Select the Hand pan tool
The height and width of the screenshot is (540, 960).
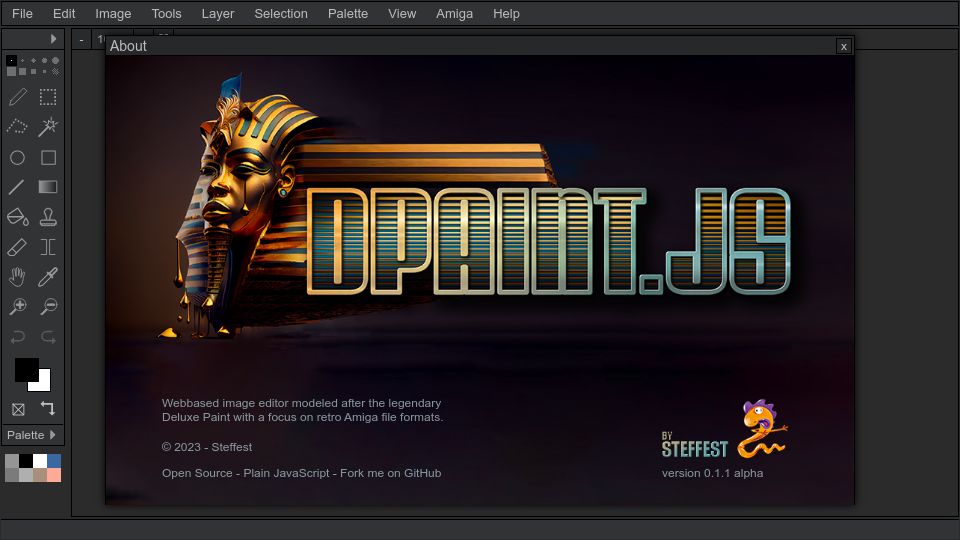18,277
